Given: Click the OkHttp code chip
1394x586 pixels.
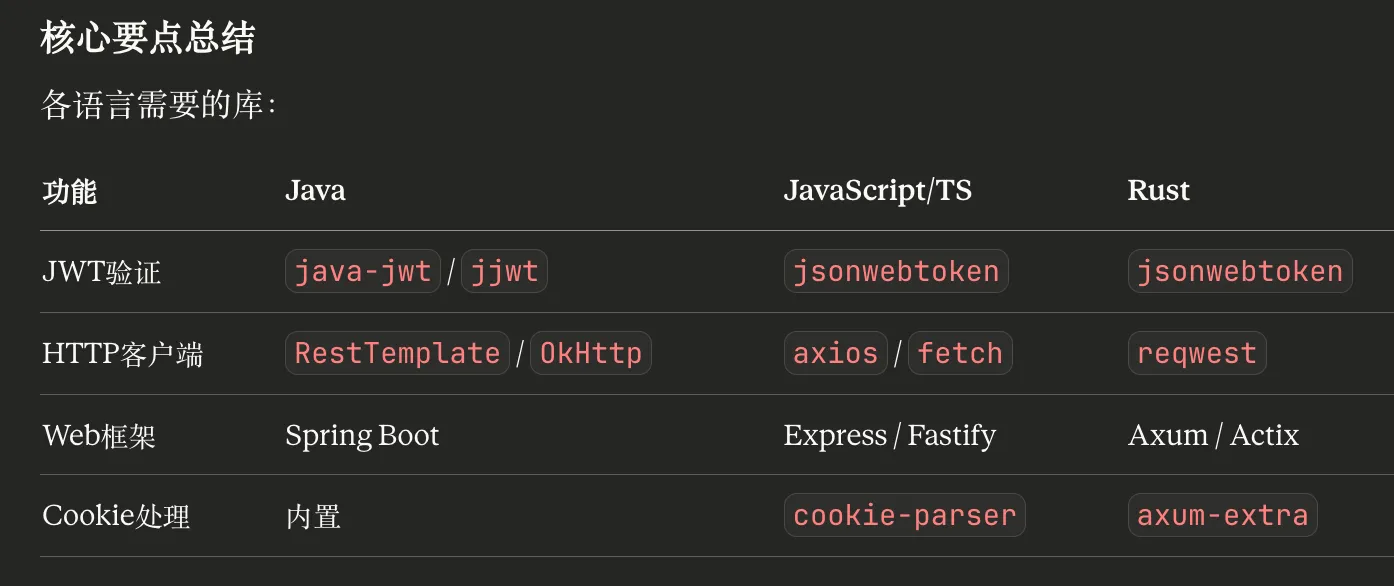Looking at the screenshot, I should tap(591, 353).
